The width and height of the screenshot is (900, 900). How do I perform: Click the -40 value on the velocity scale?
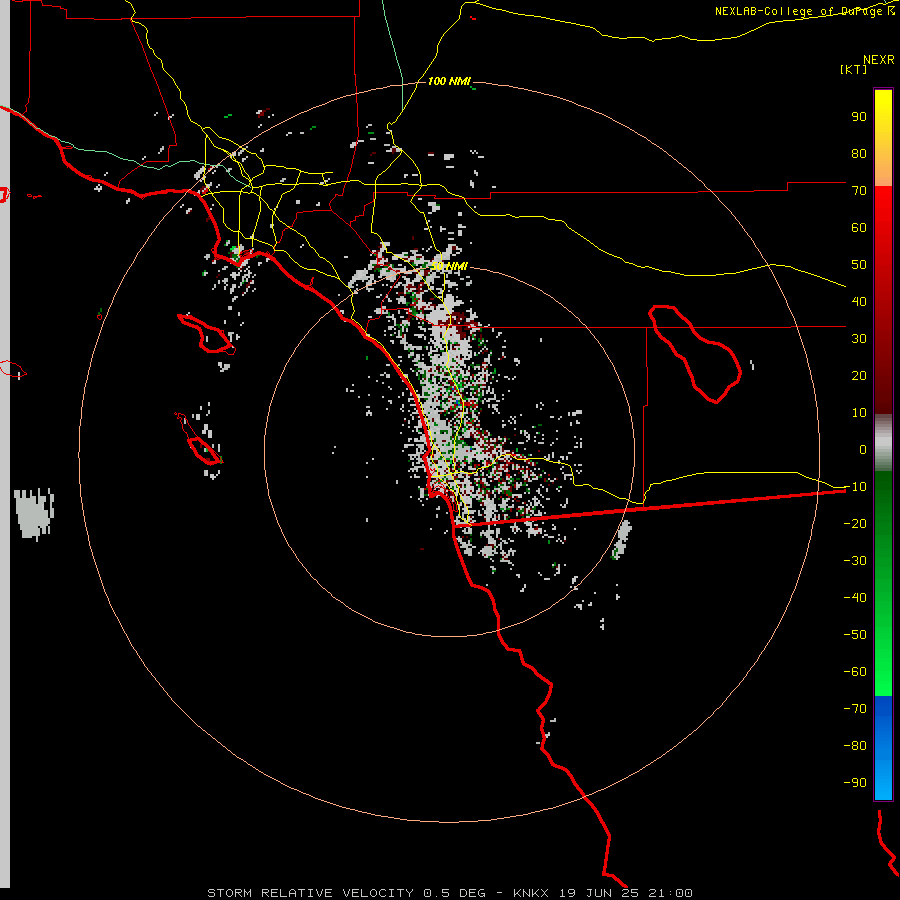(855, 598)
